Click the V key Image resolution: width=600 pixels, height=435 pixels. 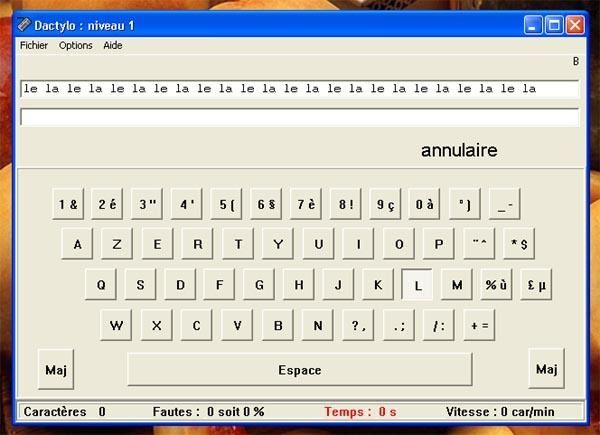[237, 325]
